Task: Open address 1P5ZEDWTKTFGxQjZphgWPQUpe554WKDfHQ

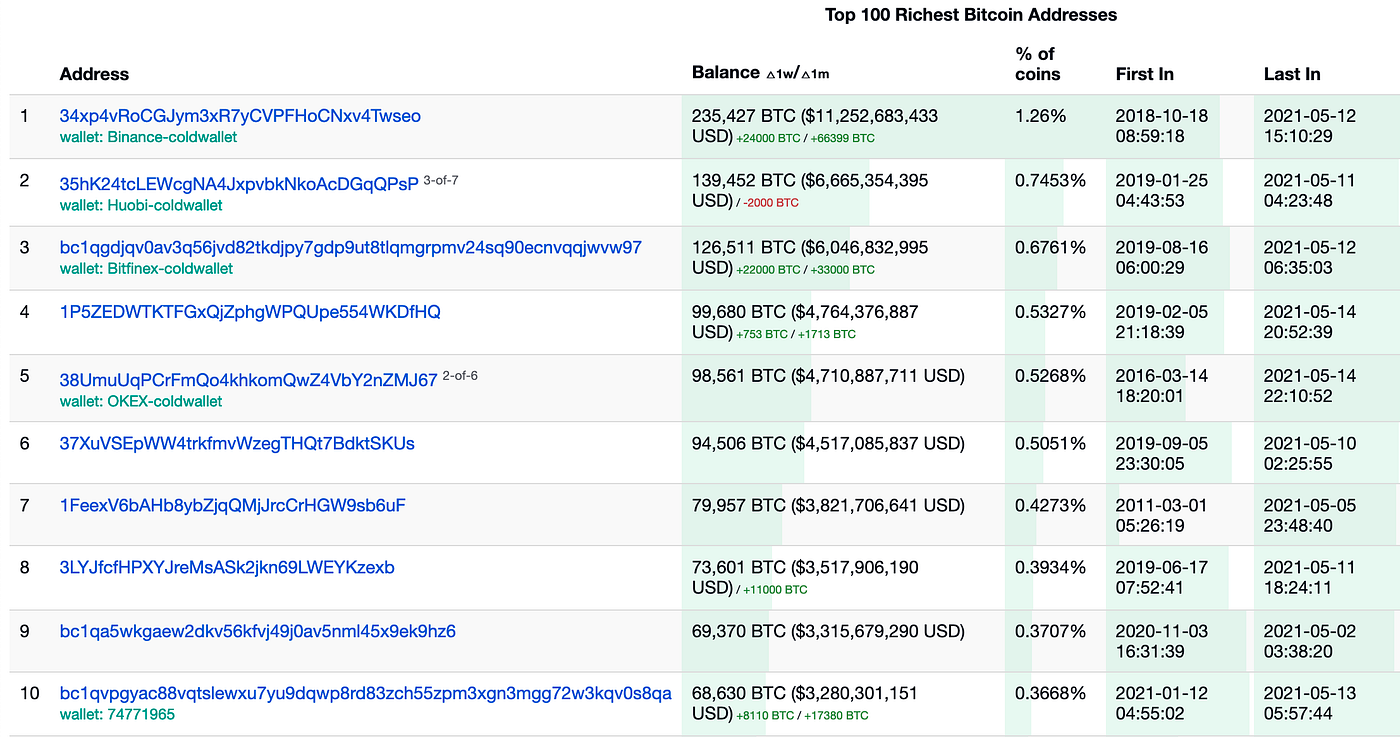Action: click(x=250, y=312)
